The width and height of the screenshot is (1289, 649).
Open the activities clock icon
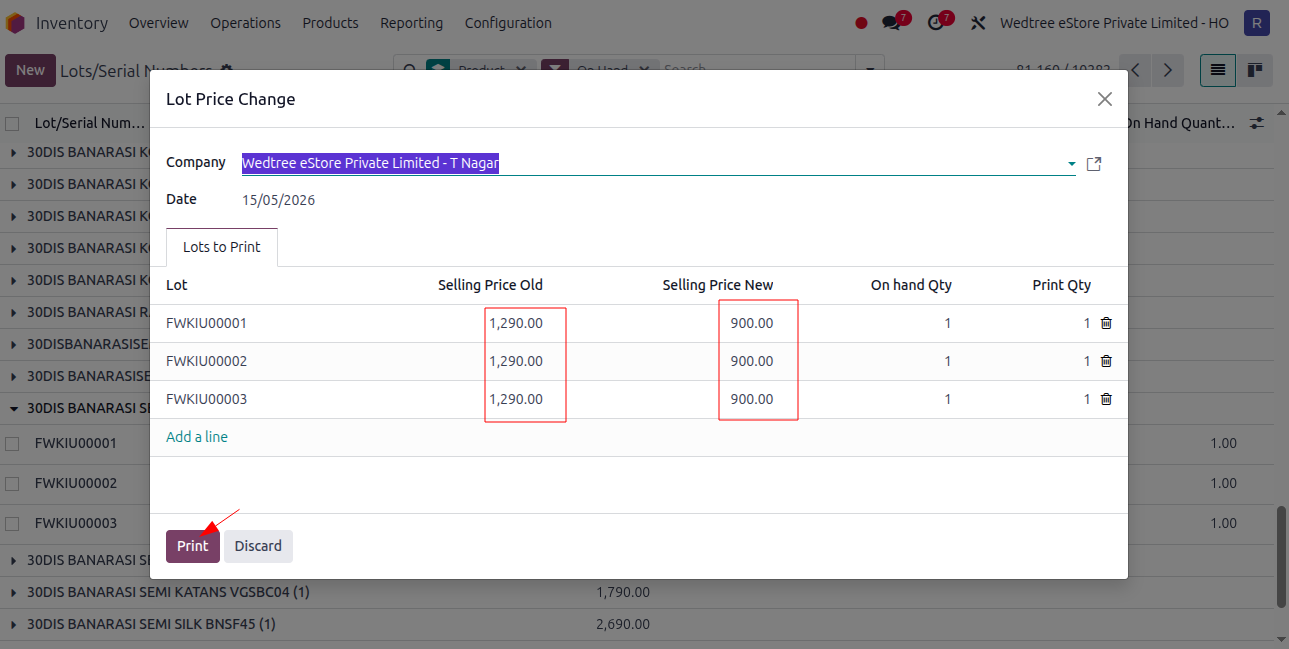936,23
